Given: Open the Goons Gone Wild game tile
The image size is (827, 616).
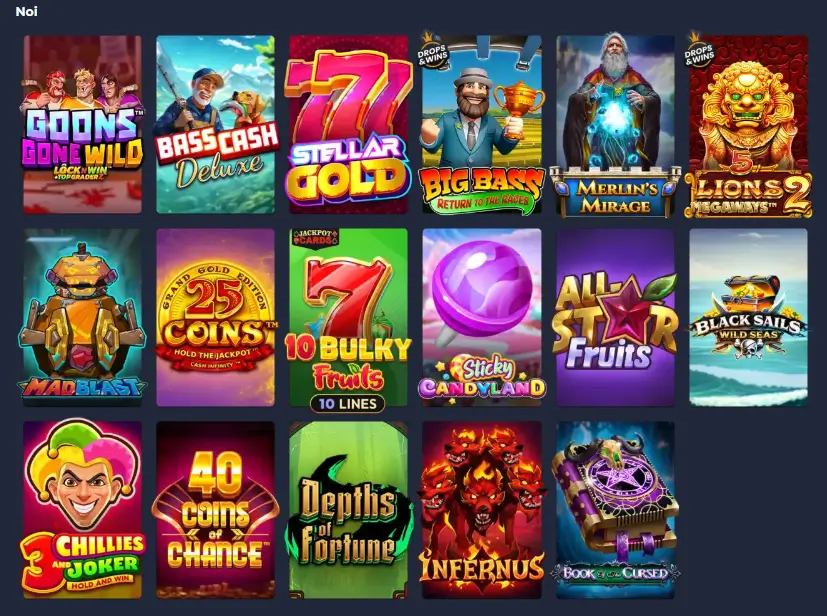Looking at the screenshot, I should pos(82,124).
